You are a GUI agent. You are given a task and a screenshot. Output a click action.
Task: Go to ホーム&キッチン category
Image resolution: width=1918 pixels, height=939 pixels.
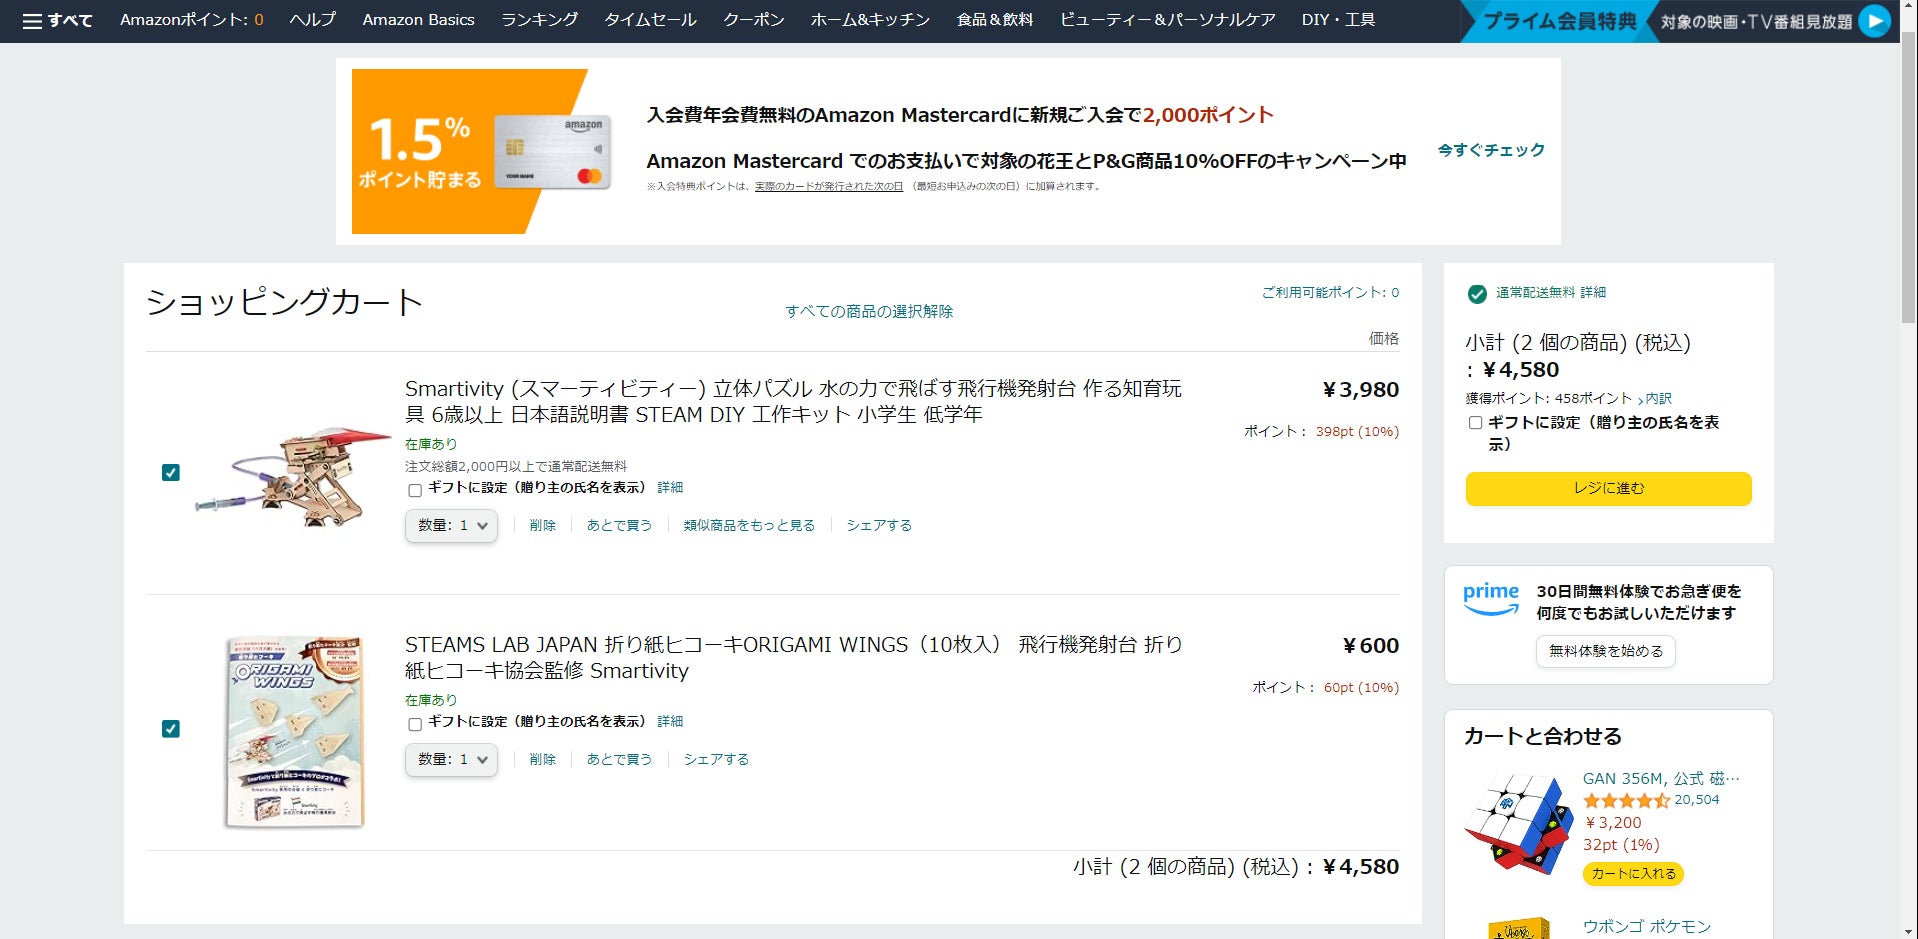pos(870,20)
